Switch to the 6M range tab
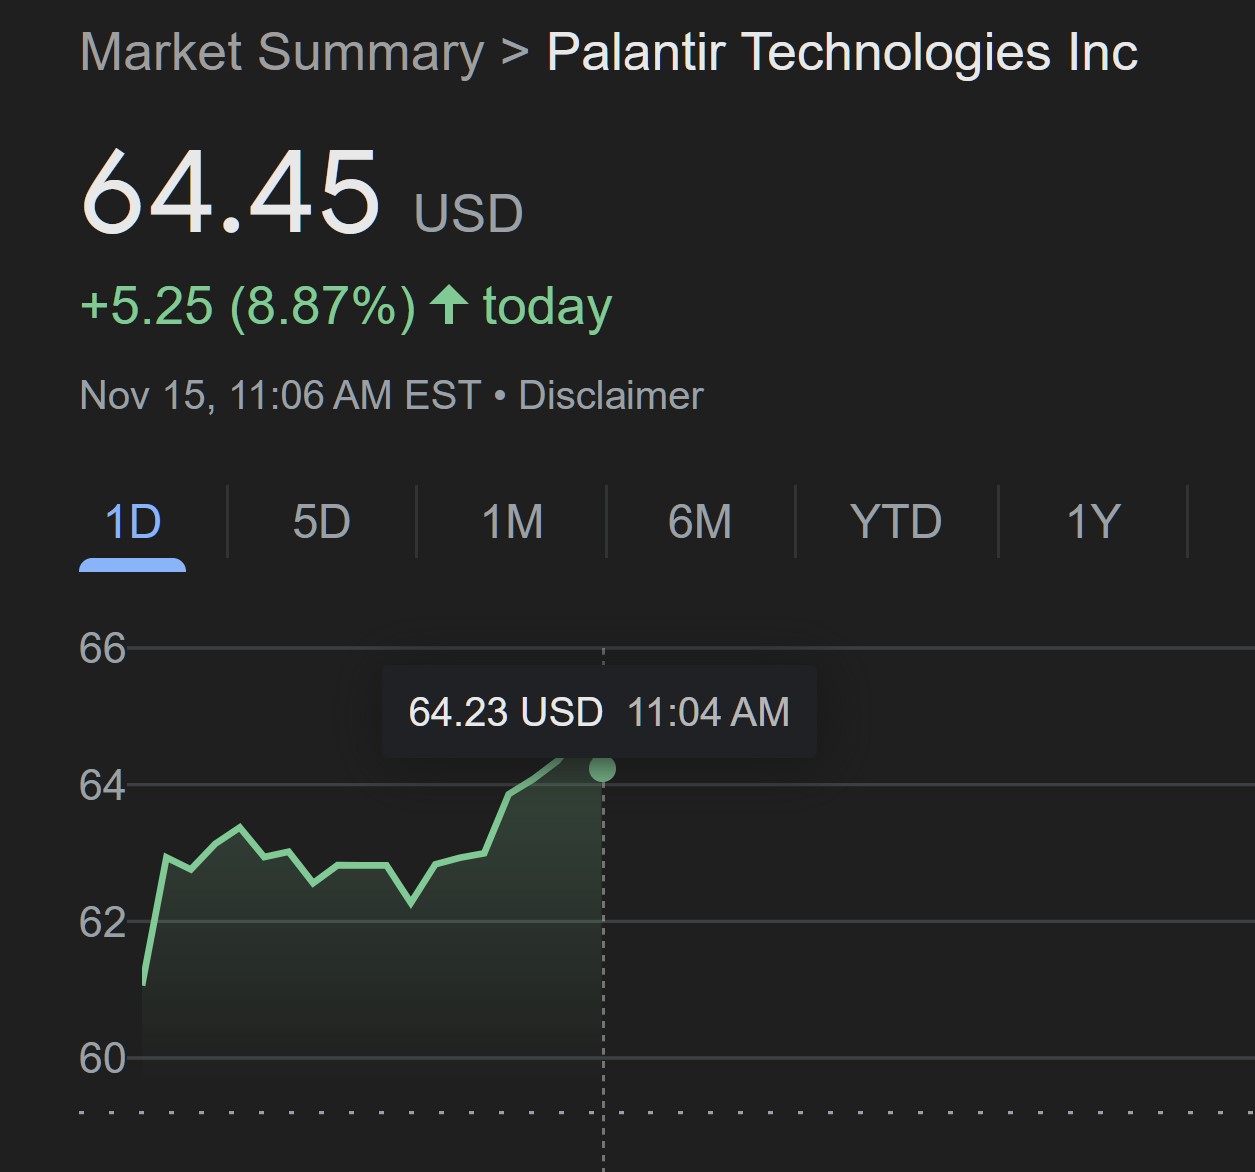This screenshot has width=1255, height=1172. (700, 522)
